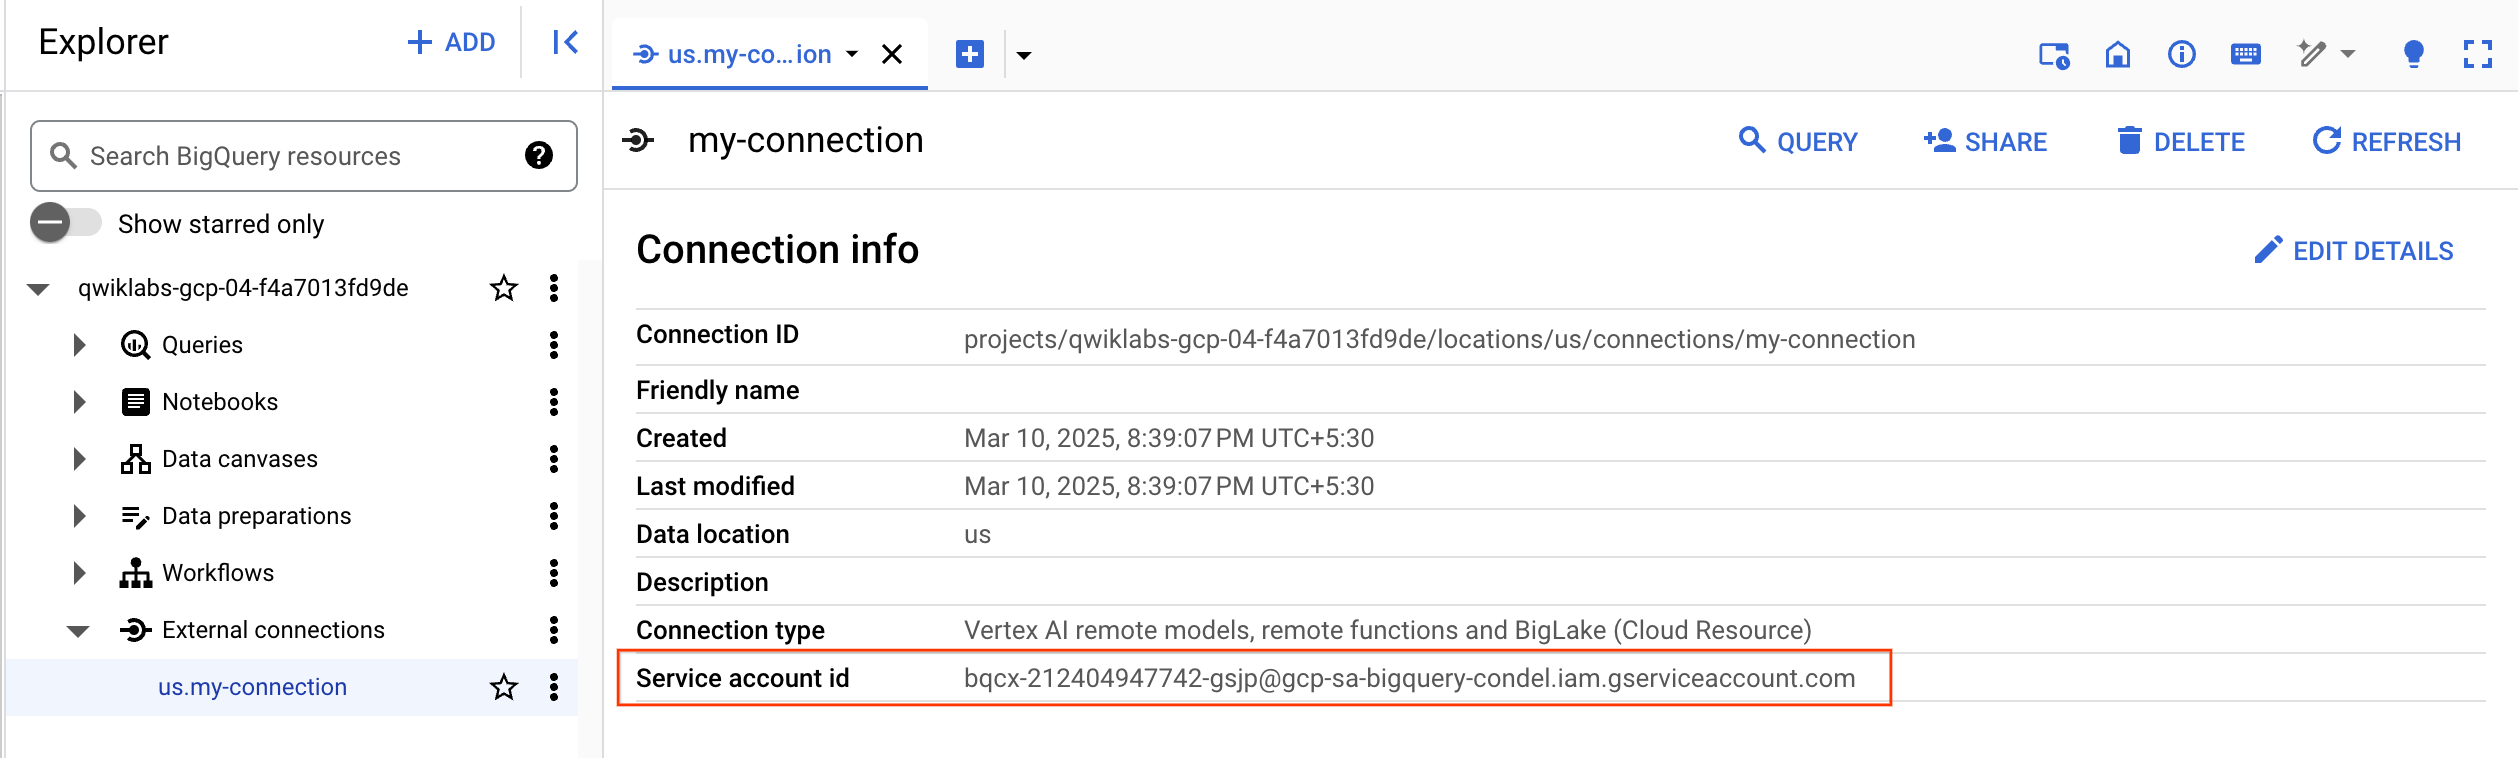The height and width of the screenshot is (758, 2518).
Task: Click the Service account id label
Action: [742, 678]
